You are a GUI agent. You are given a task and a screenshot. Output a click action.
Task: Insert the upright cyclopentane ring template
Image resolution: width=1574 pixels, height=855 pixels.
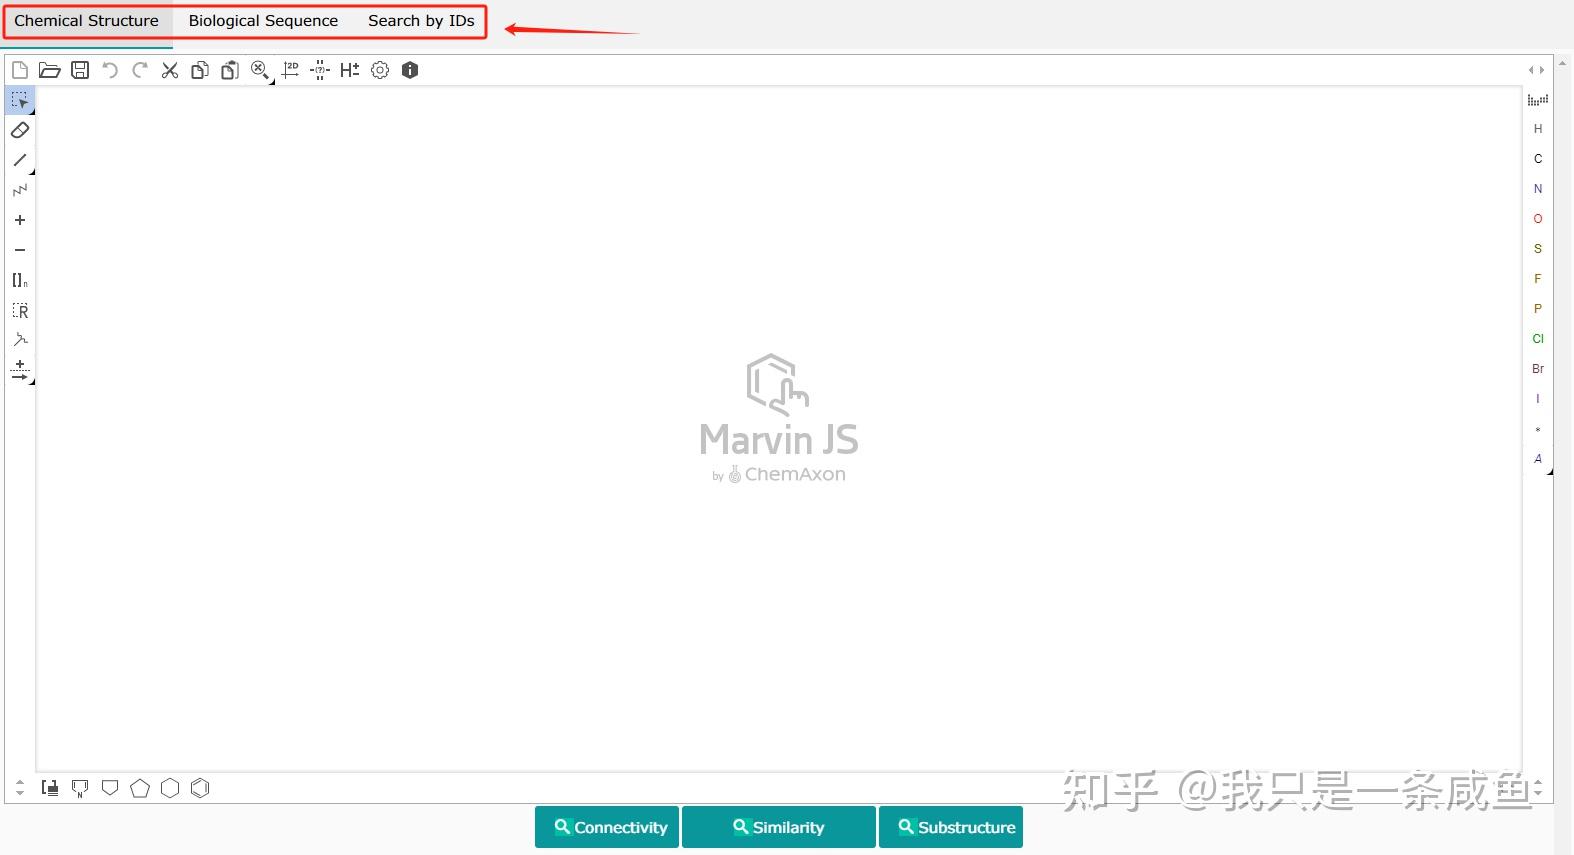pos(140,788)
